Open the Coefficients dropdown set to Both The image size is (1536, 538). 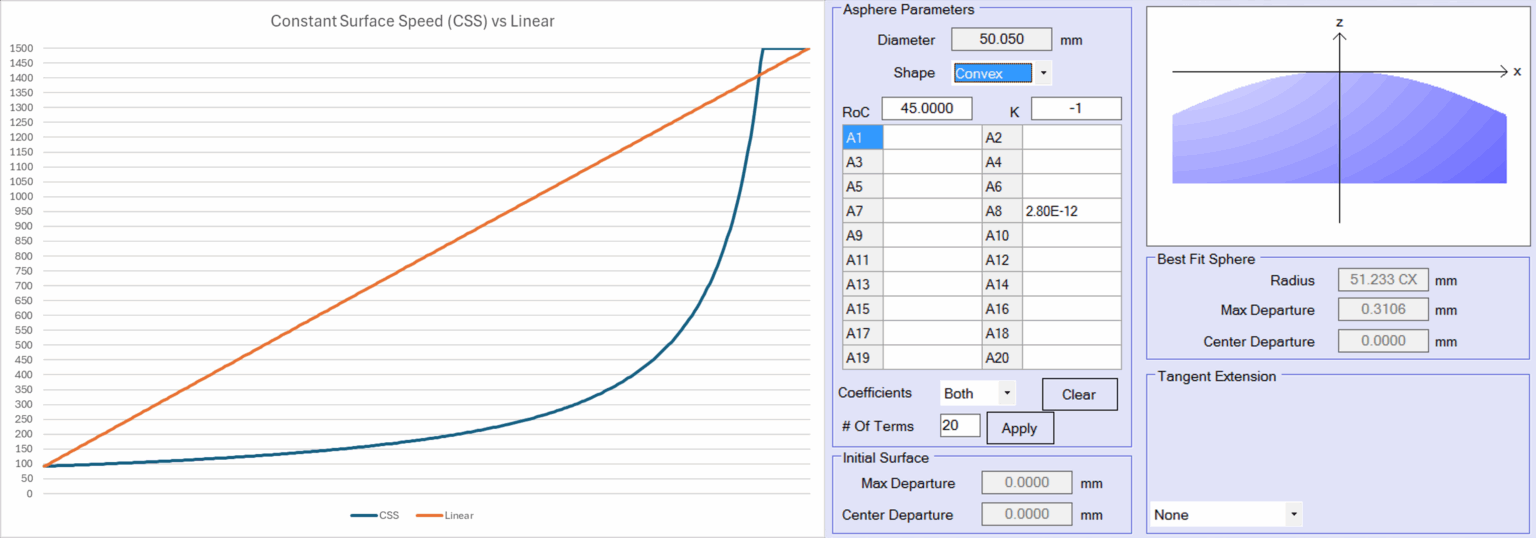pos(978,394)
